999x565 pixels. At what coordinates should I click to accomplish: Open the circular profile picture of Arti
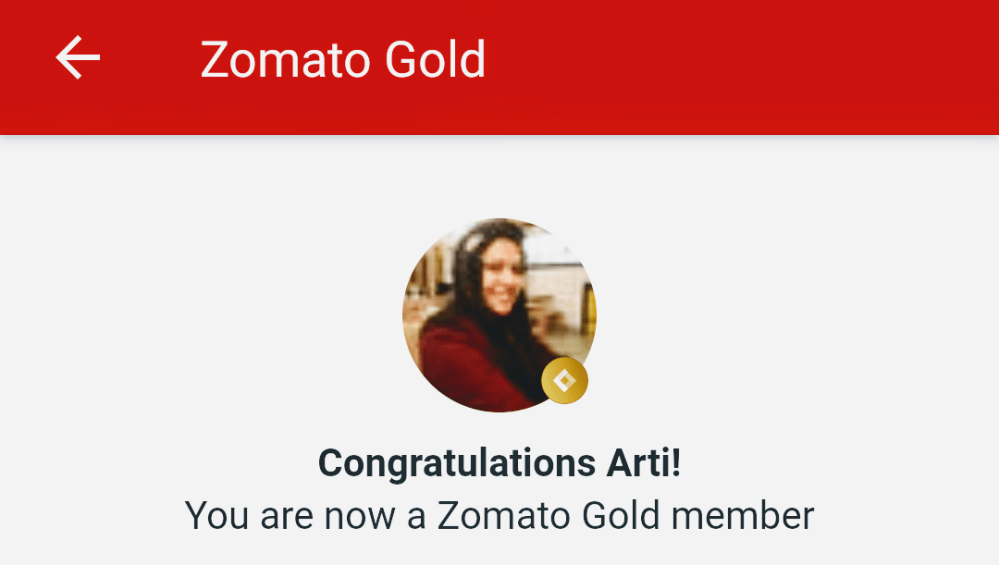click(x=500, y=315)
